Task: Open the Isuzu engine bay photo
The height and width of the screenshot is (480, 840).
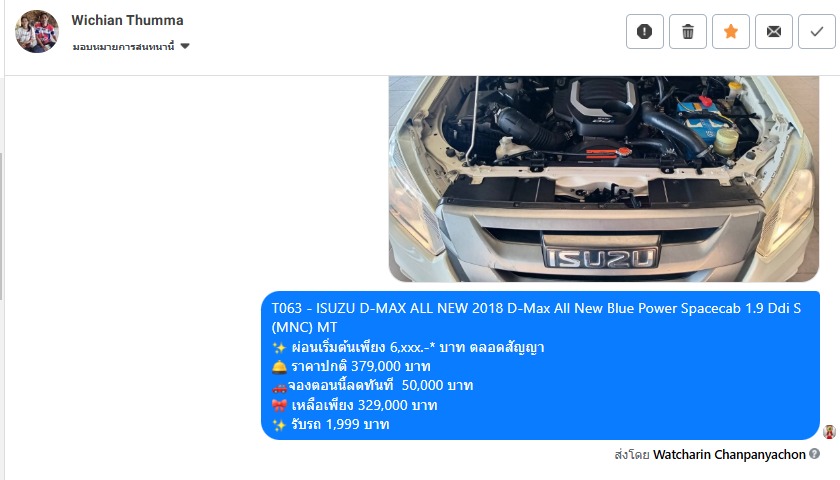Action: (x=604, y=178)
